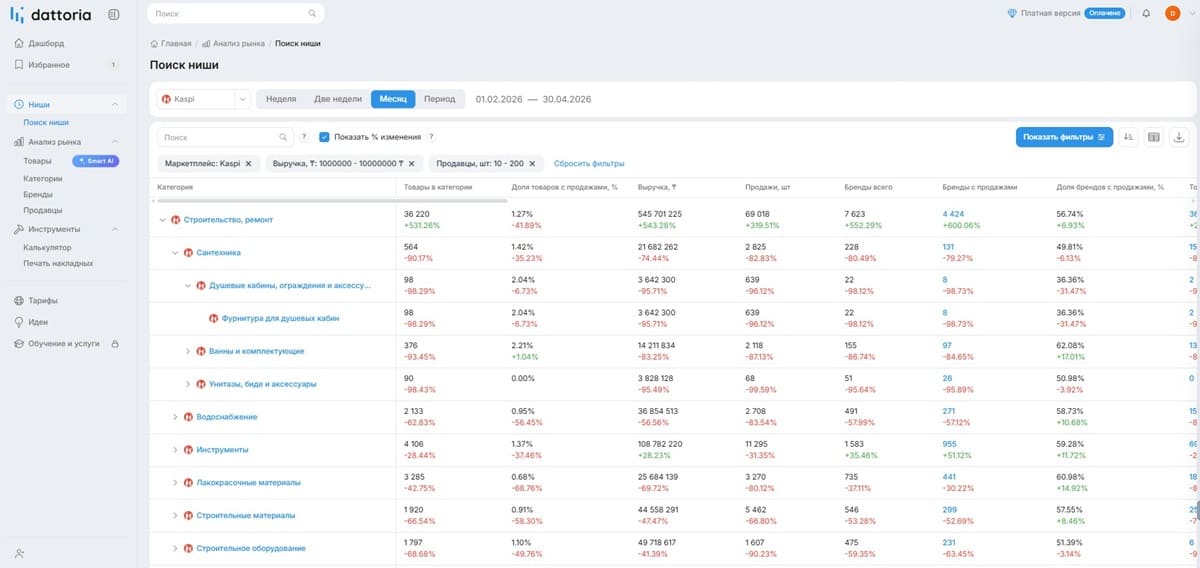This screenshot has width=1200, height=568.
Task: Open notifications bell icon
Action: coord(1146,13)
